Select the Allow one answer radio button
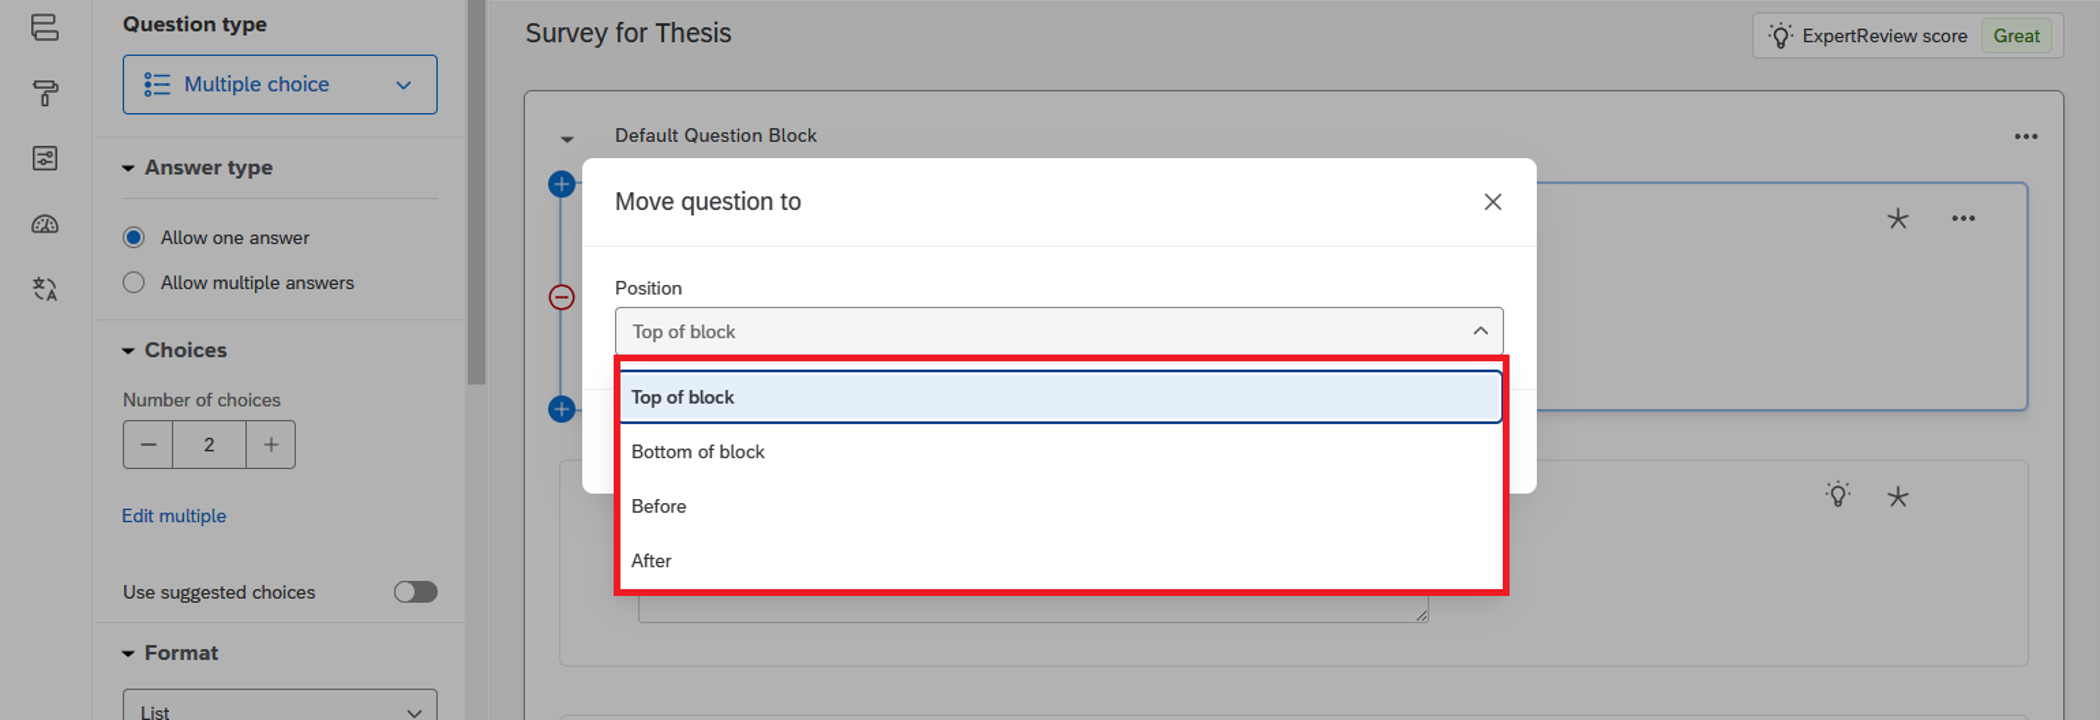 (x=134, y=238)
